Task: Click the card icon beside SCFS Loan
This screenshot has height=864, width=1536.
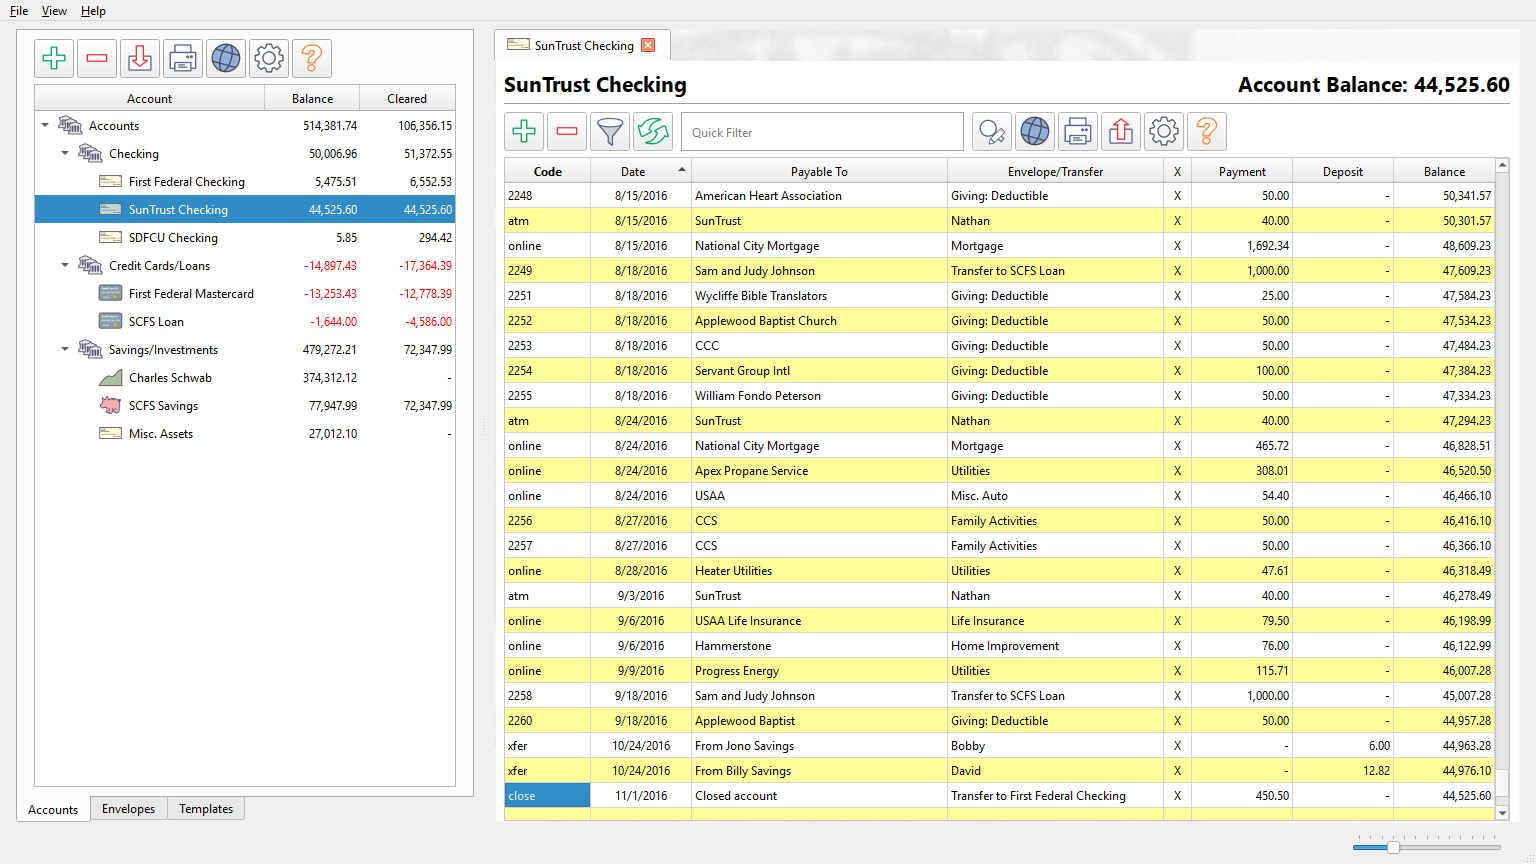Action: (x=110, y=321)
